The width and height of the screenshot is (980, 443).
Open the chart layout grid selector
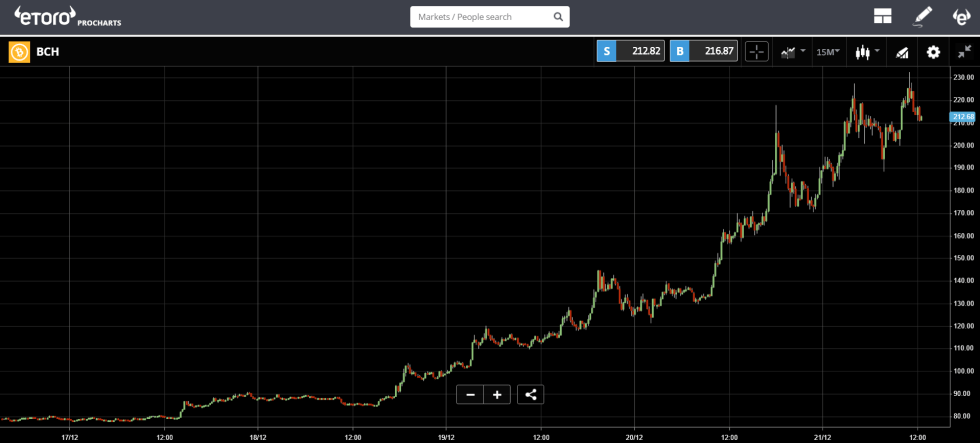click(x=882, y=17)
